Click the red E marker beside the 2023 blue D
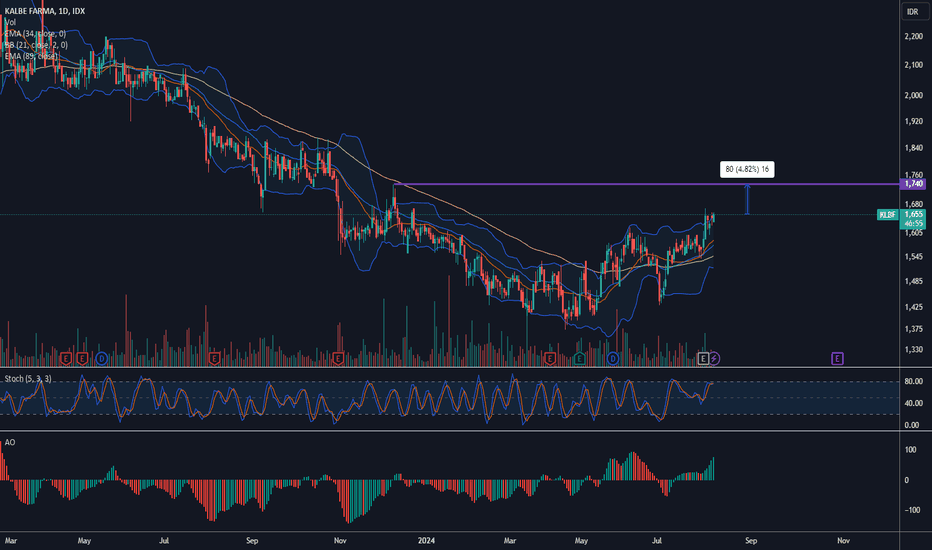 tap(82, 359)
